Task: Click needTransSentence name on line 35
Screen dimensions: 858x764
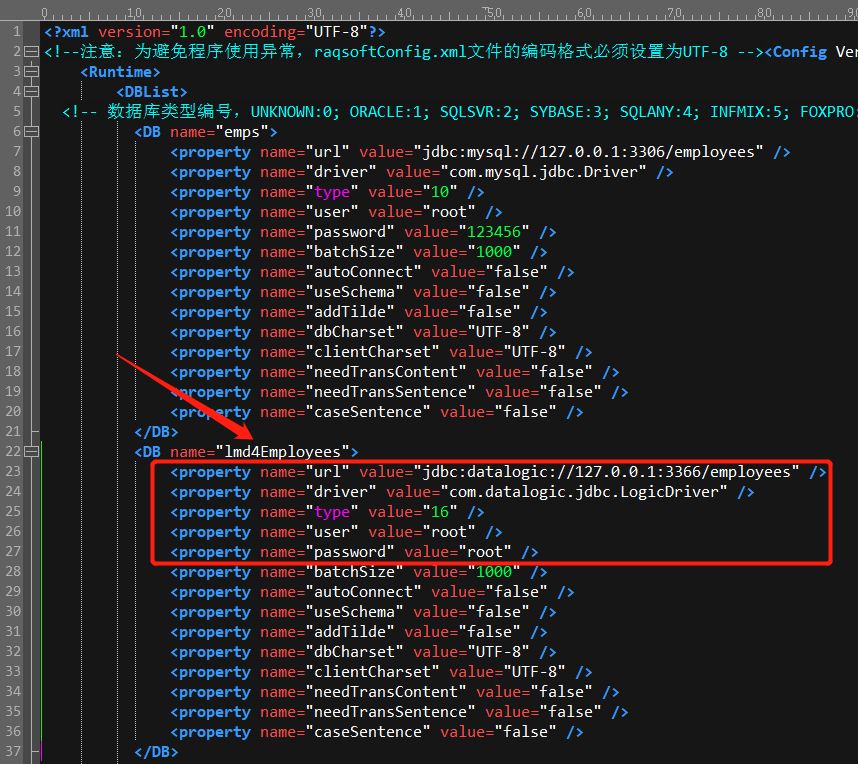Action: [390, 711]
